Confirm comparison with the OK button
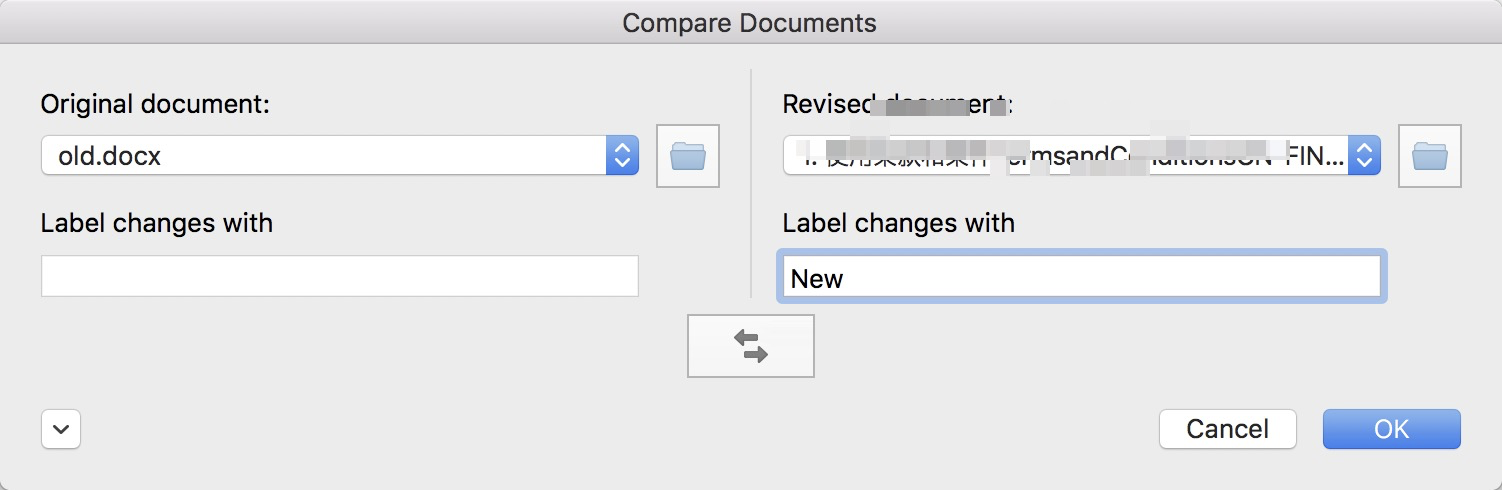The height and width of the screenshot is (490, 1502). [1391, 429]
